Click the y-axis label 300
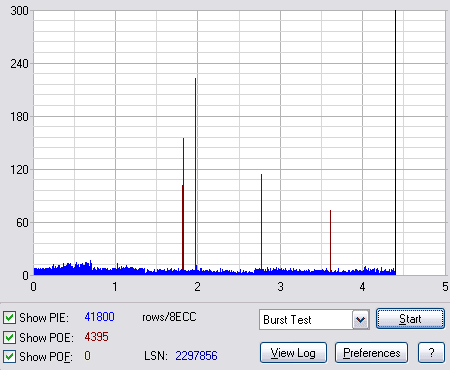450x370 pixels. [x=19, y=11]
